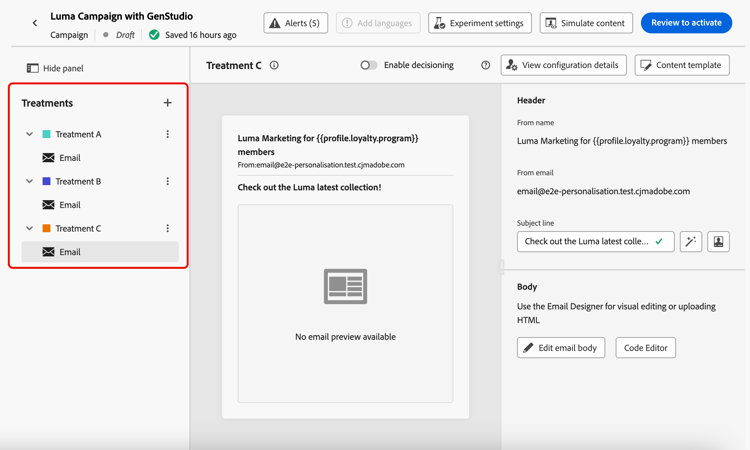Click the greyed-out Add languages button

[x=378, y=23]
